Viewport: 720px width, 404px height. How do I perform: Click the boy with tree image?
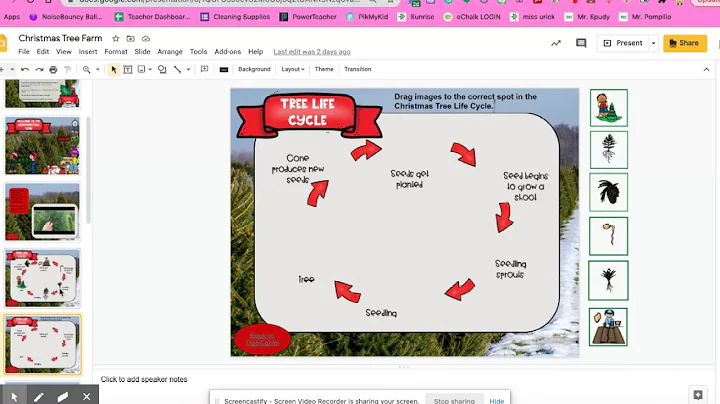pos(608,108)
